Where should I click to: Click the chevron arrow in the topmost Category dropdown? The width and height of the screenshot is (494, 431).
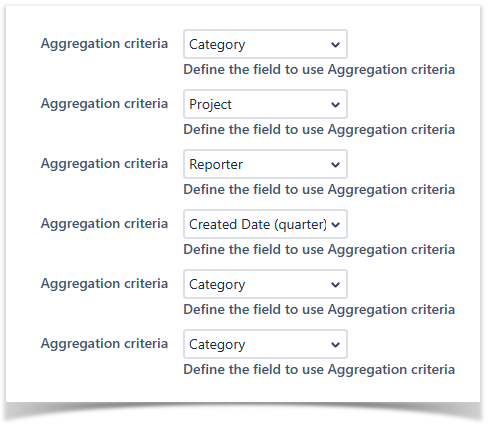click(335, 45)
